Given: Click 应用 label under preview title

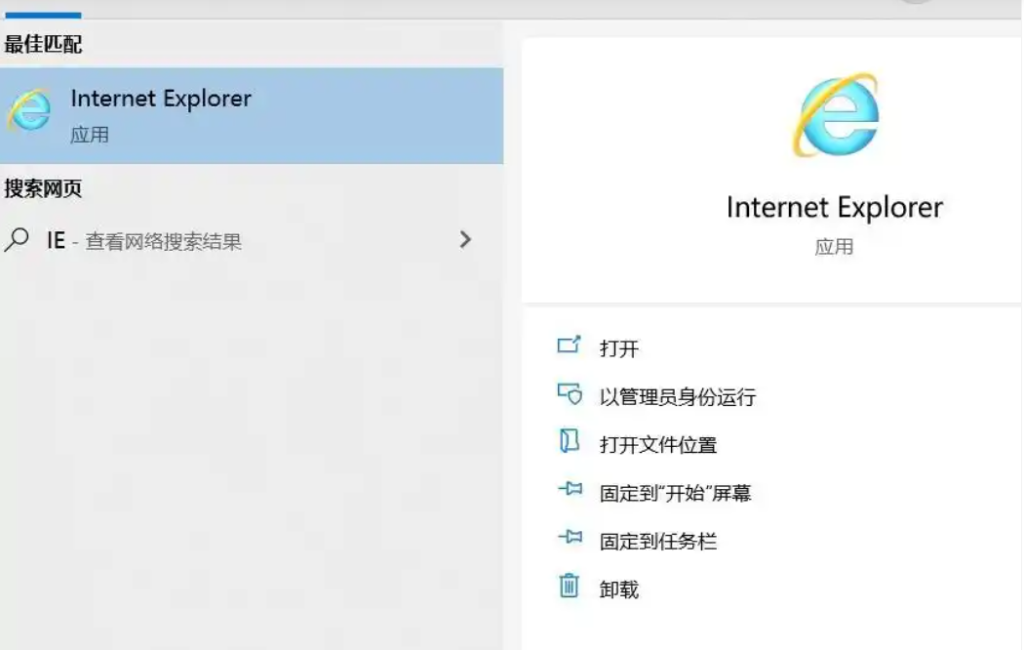Looking at the screenshot, I should click(x=834, y=247).
